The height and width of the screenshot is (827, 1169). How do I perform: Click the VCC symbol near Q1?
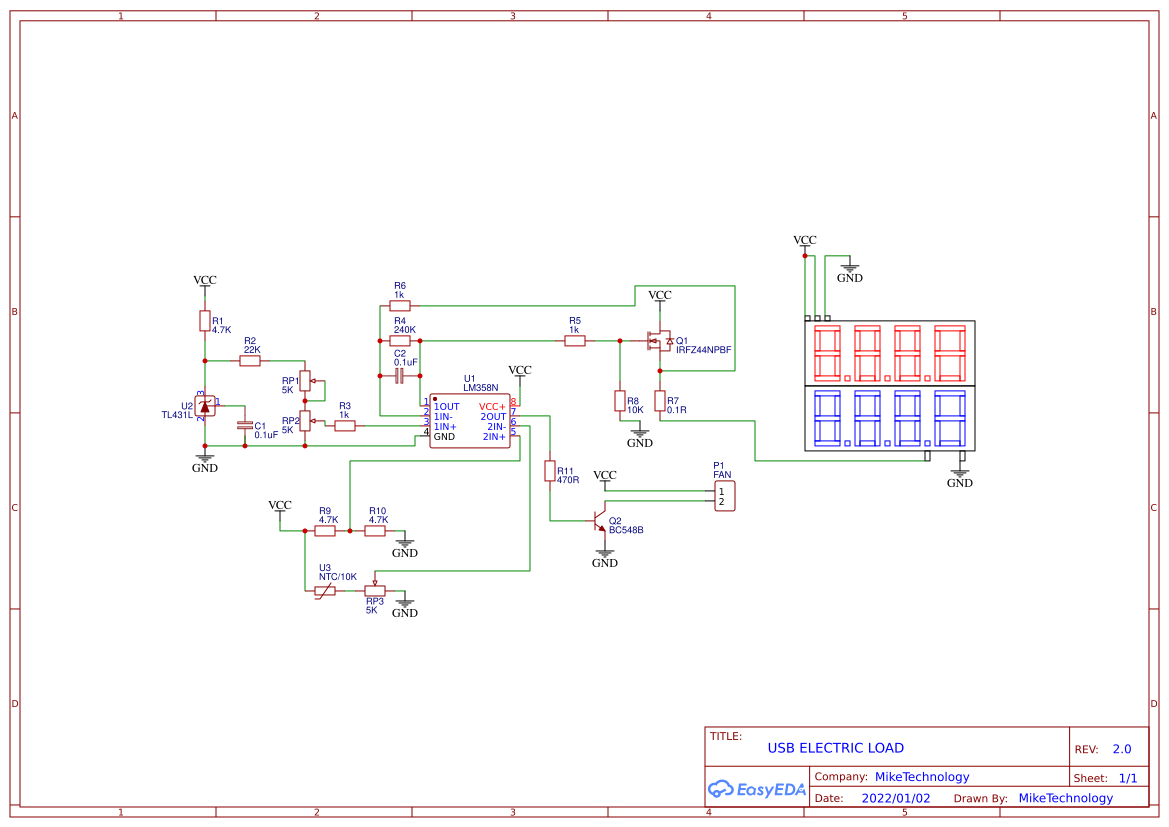pos(661,296)
